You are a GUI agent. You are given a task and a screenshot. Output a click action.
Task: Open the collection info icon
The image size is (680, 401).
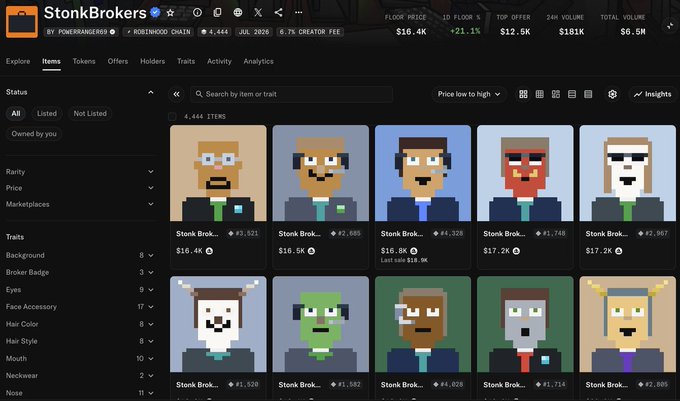[x=197, y=13]
